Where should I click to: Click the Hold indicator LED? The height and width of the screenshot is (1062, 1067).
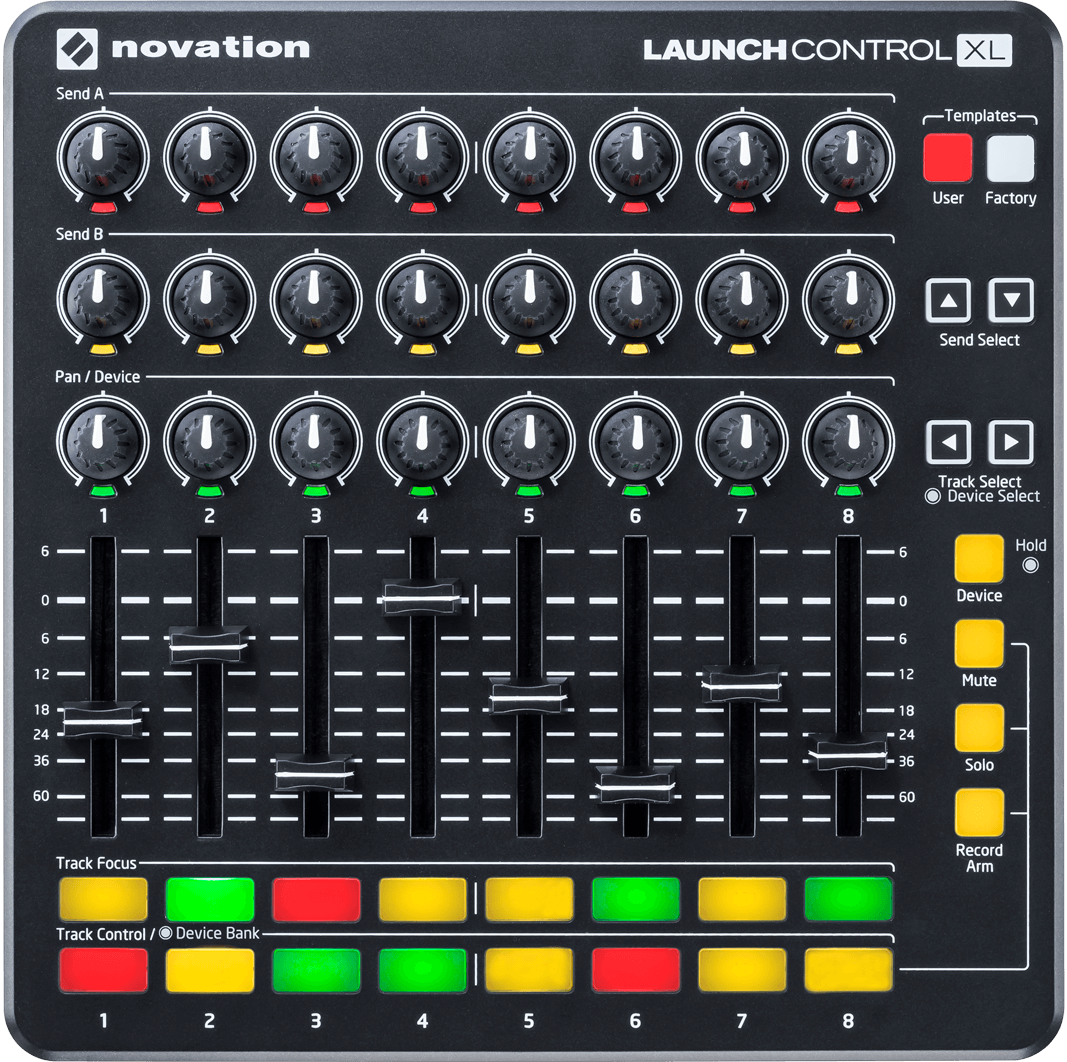coord(1031,565)
